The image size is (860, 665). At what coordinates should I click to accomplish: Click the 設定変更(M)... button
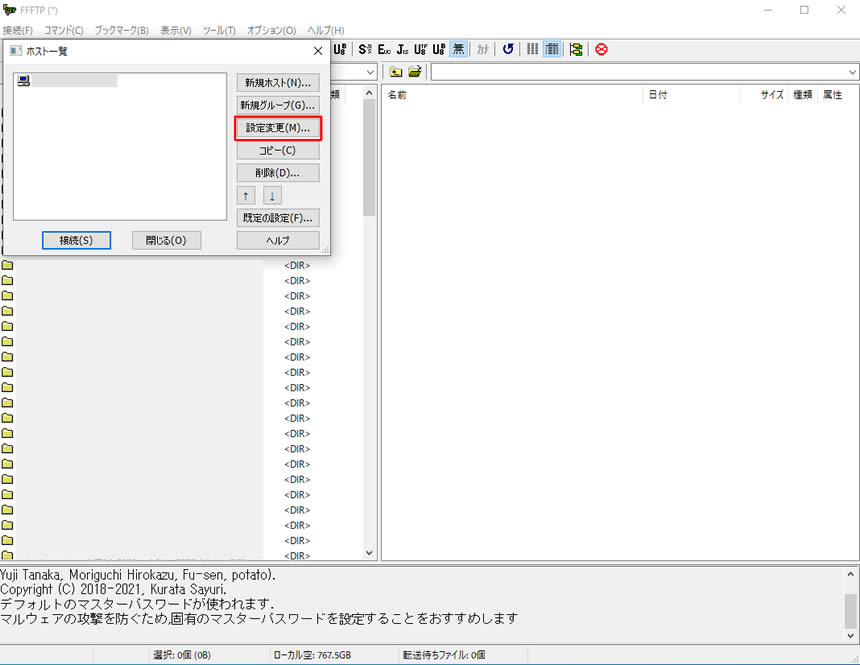pos(278,128)
